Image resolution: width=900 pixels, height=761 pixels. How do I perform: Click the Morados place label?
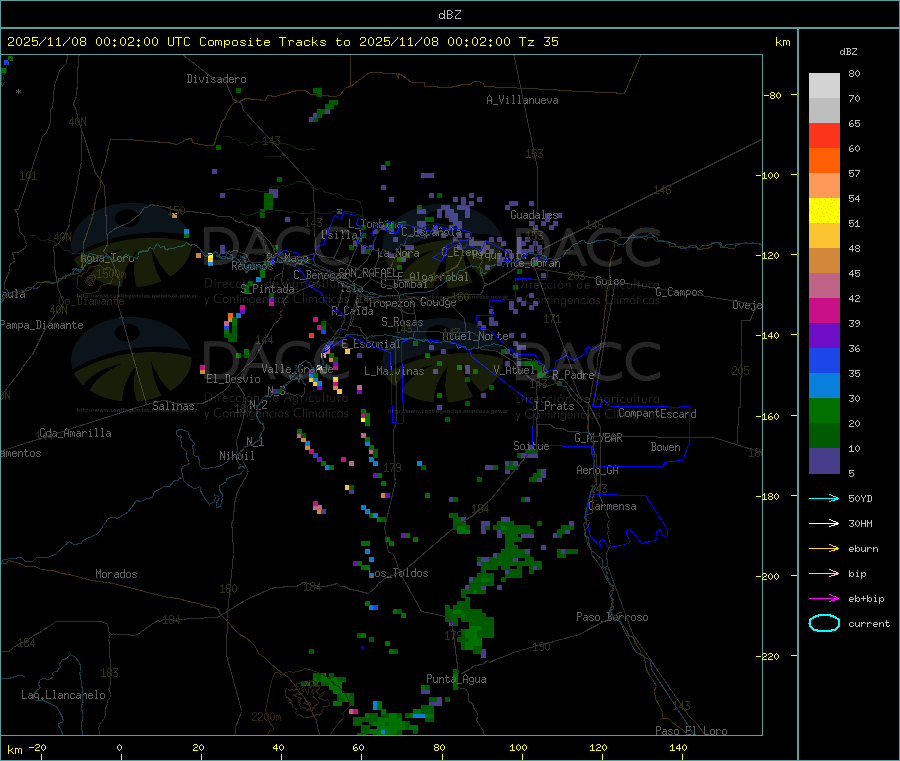pyautogui.click(x=116, y=574)
